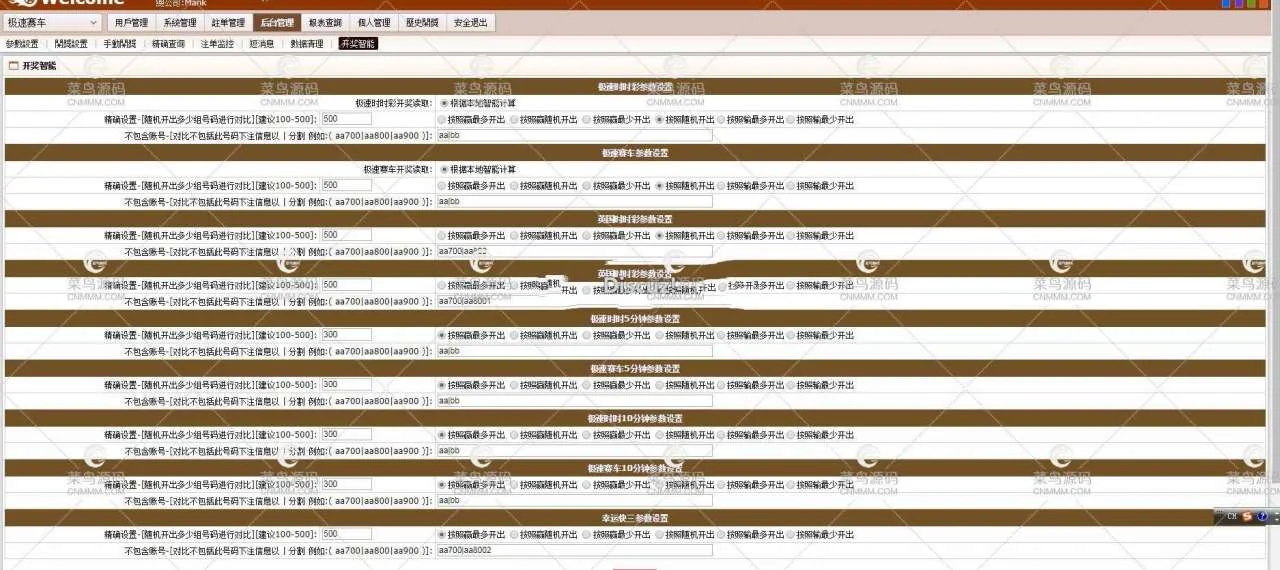Click the blue theme color swatch
The width and height of the screenshot is (1280, 570).
tap(1226, 3)
